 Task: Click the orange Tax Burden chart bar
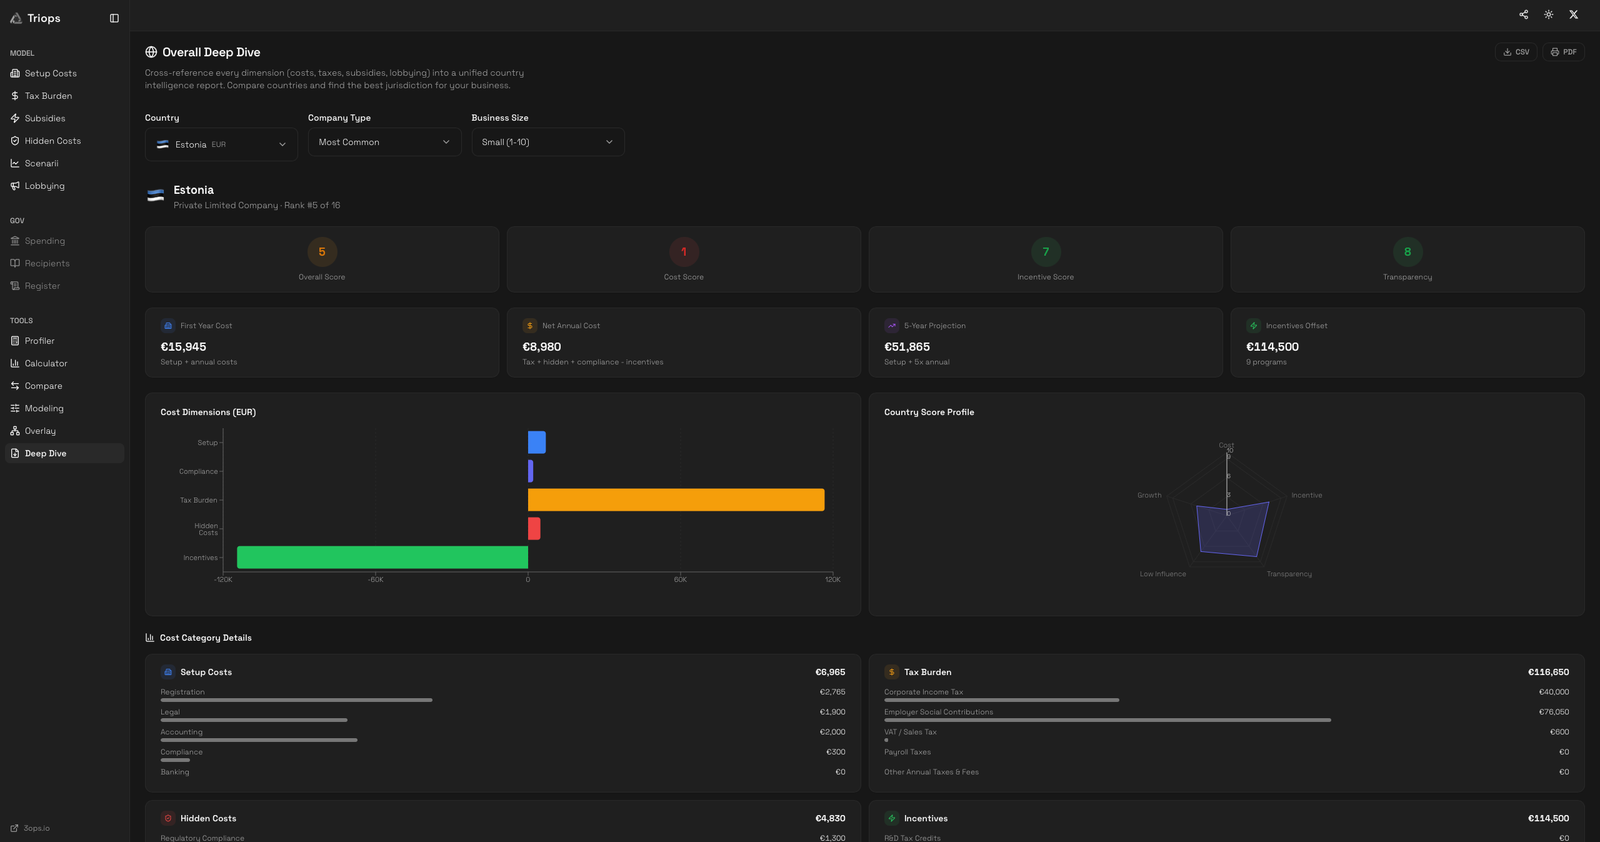point(676,500)
